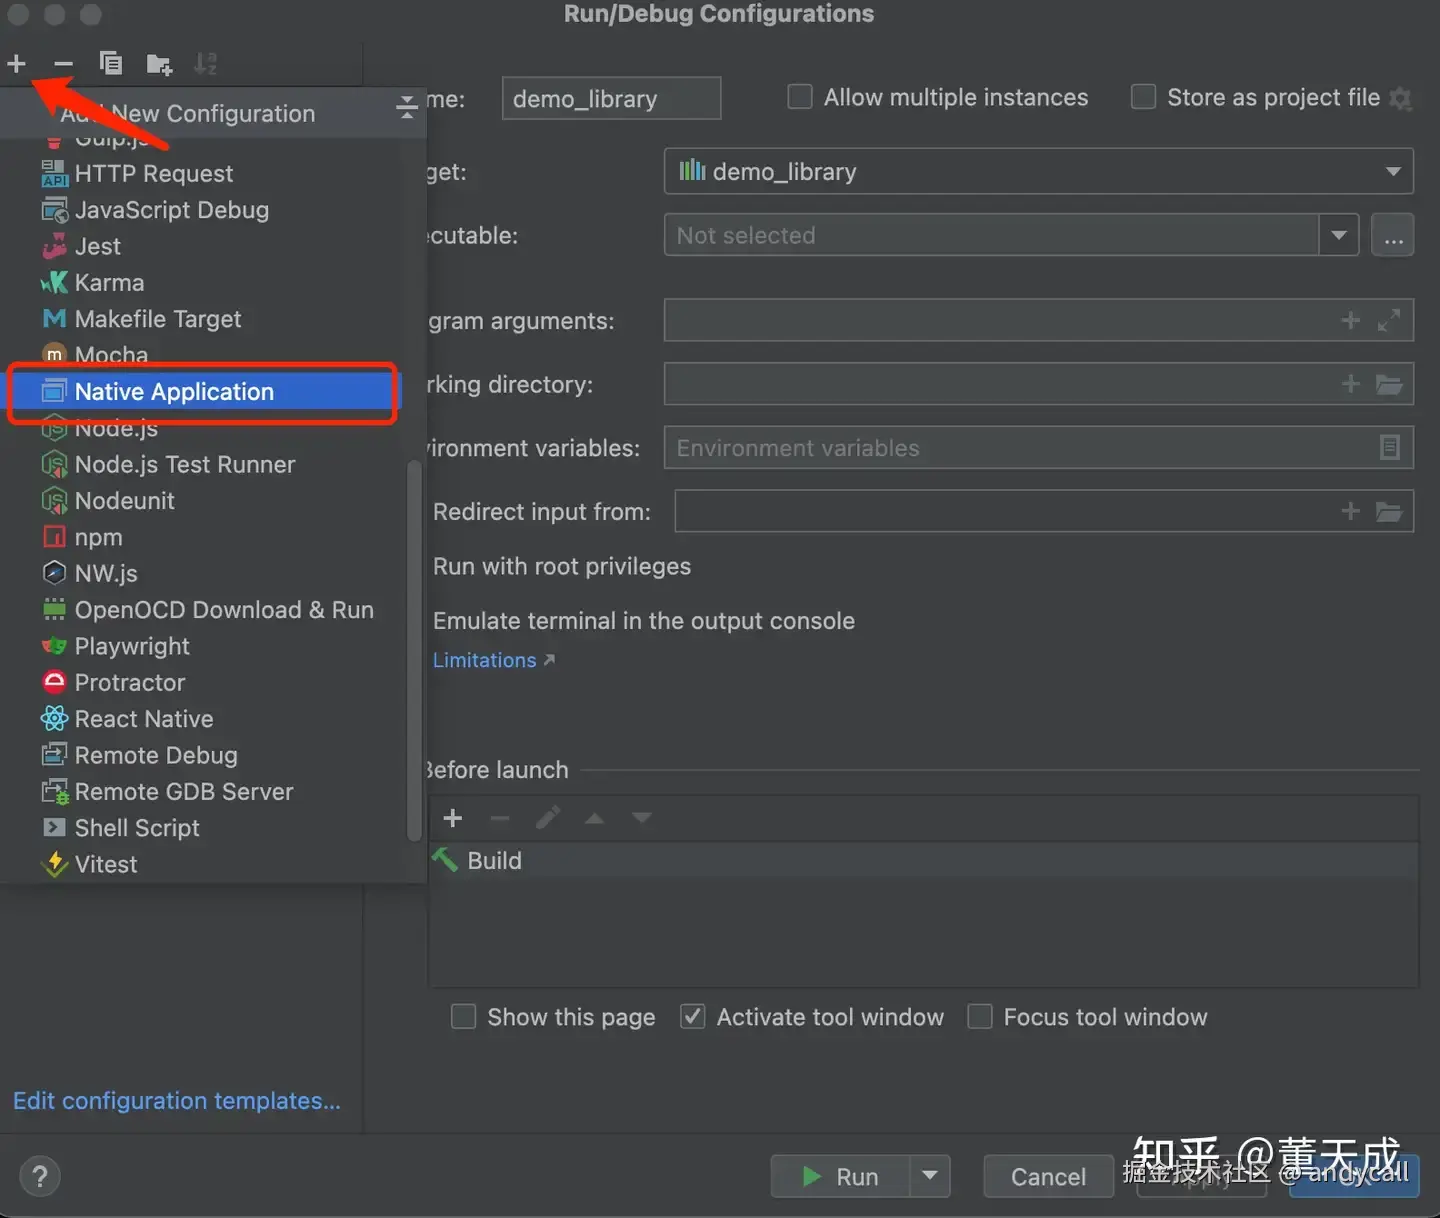Collapse the Add New Configuration popup list icon

pos(406,108)
